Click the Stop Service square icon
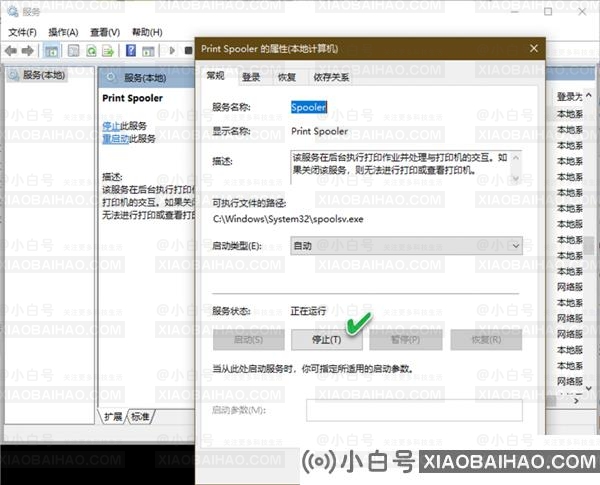 [x=188, y=51]
